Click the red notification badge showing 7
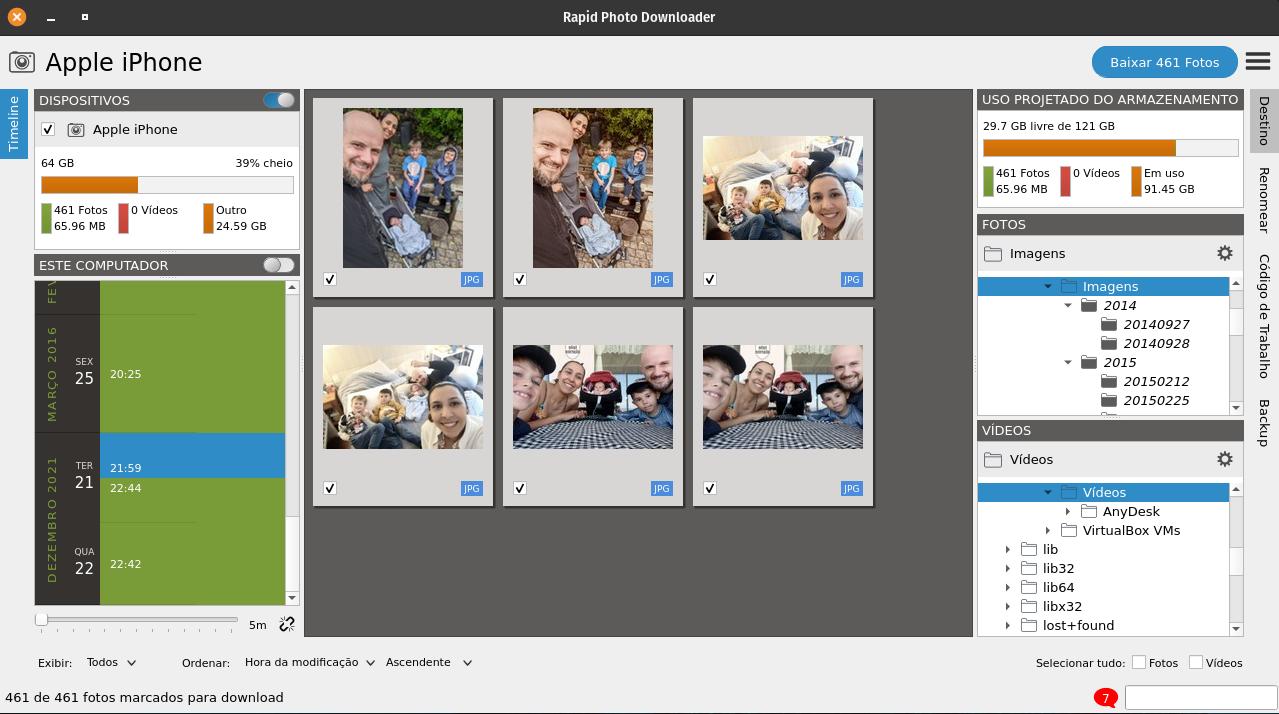The height and width of the screenshot is (714, 1279). coord(1105,698)
